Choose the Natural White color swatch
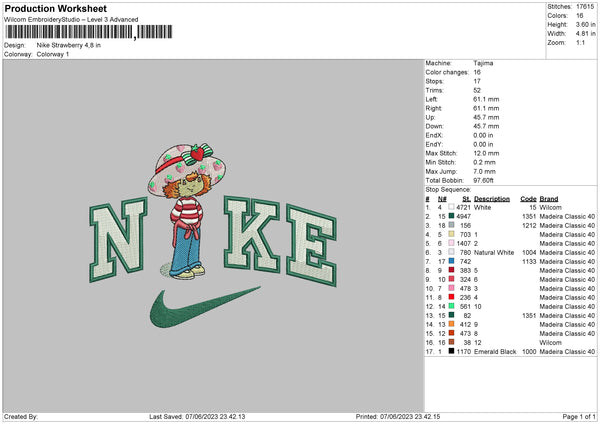Screen dimensions: 600x424 pos(452,252)
